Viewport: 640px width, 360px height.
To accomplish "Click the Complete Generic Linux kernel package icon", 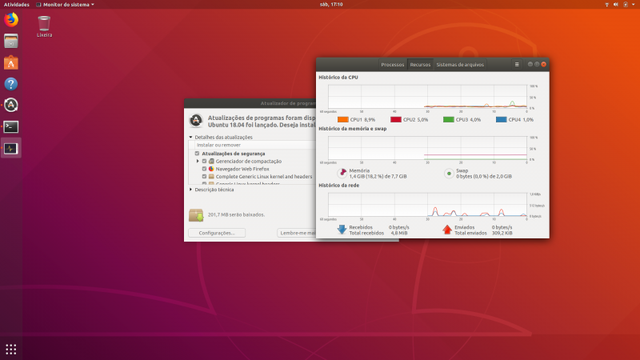I will pyautogui.click(x=211, y=176).
